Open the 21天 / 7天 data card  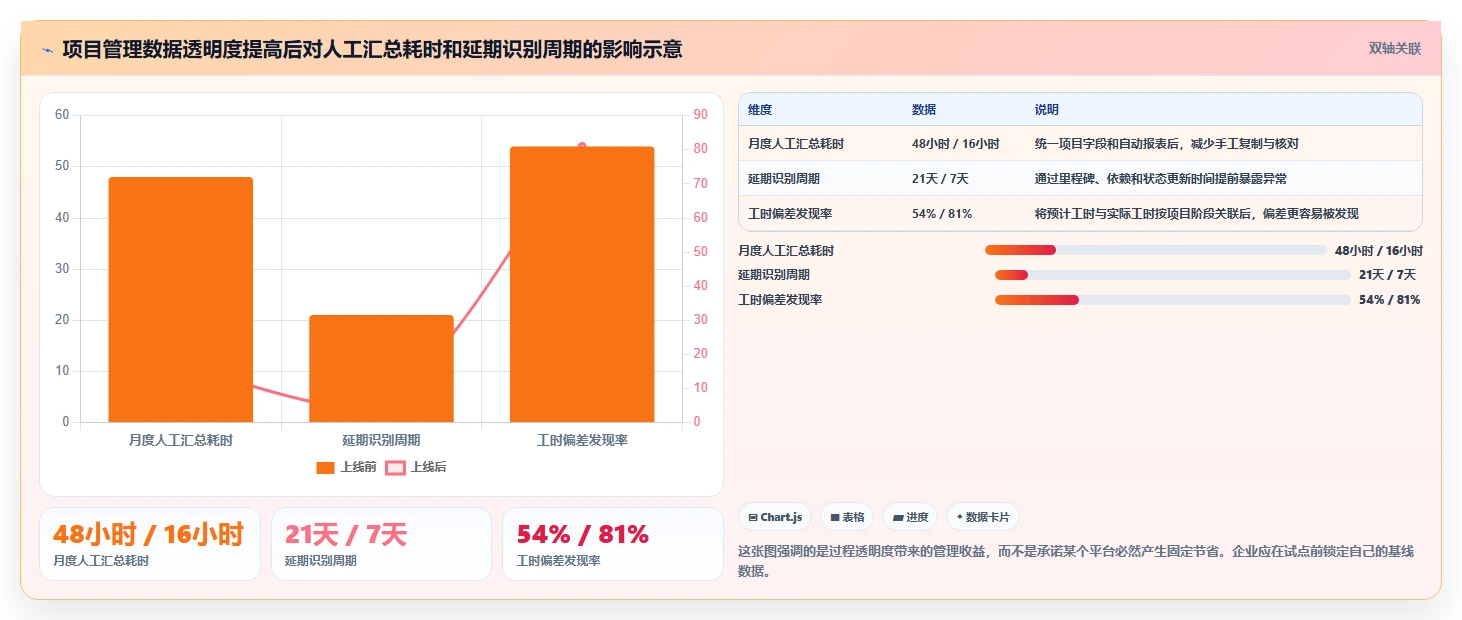[381, 544]
